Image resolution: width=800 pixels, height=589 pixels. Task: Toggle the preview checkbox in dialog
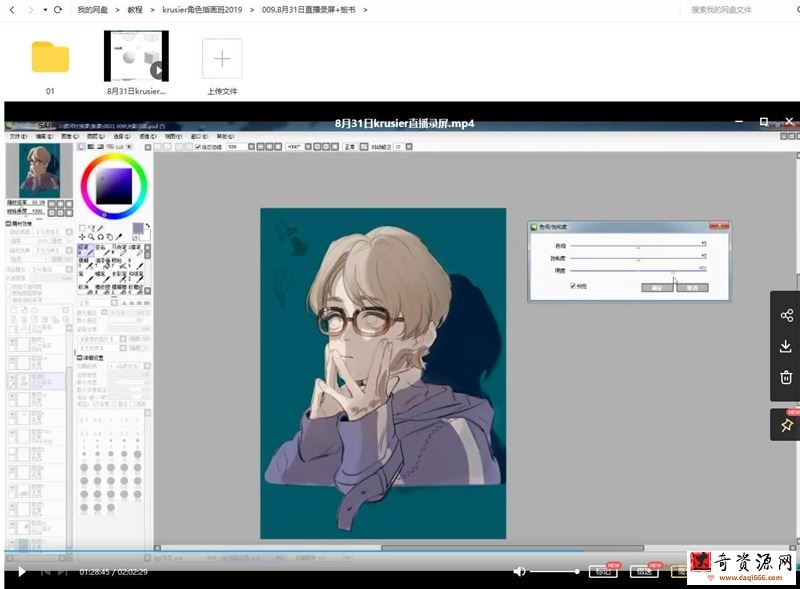point(572,286)
